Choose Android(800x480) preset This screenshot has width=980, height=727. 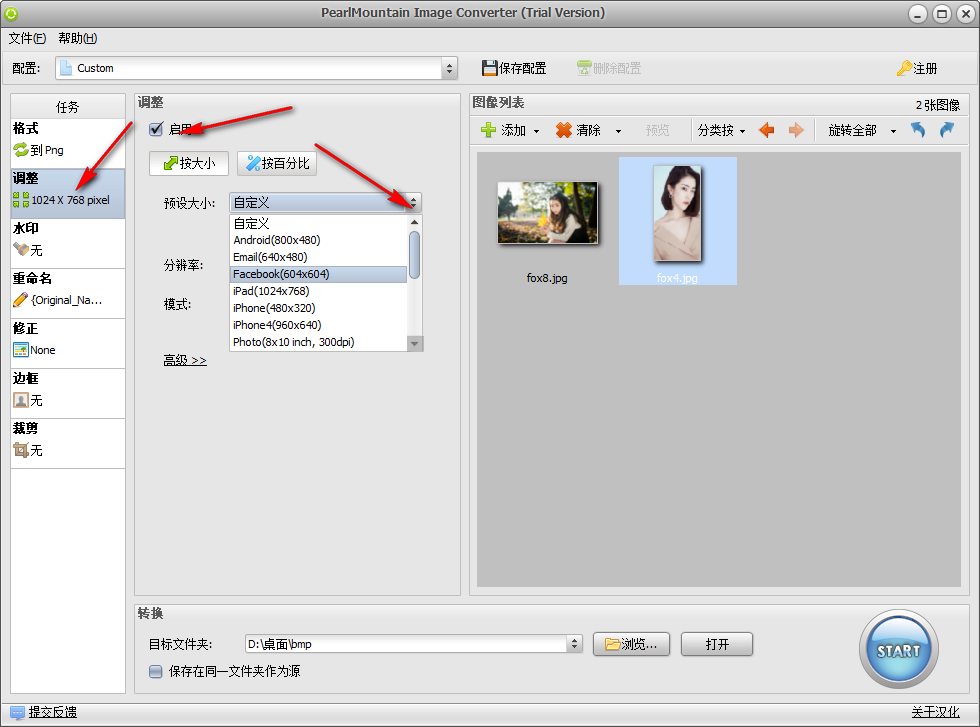click(319, 240)
